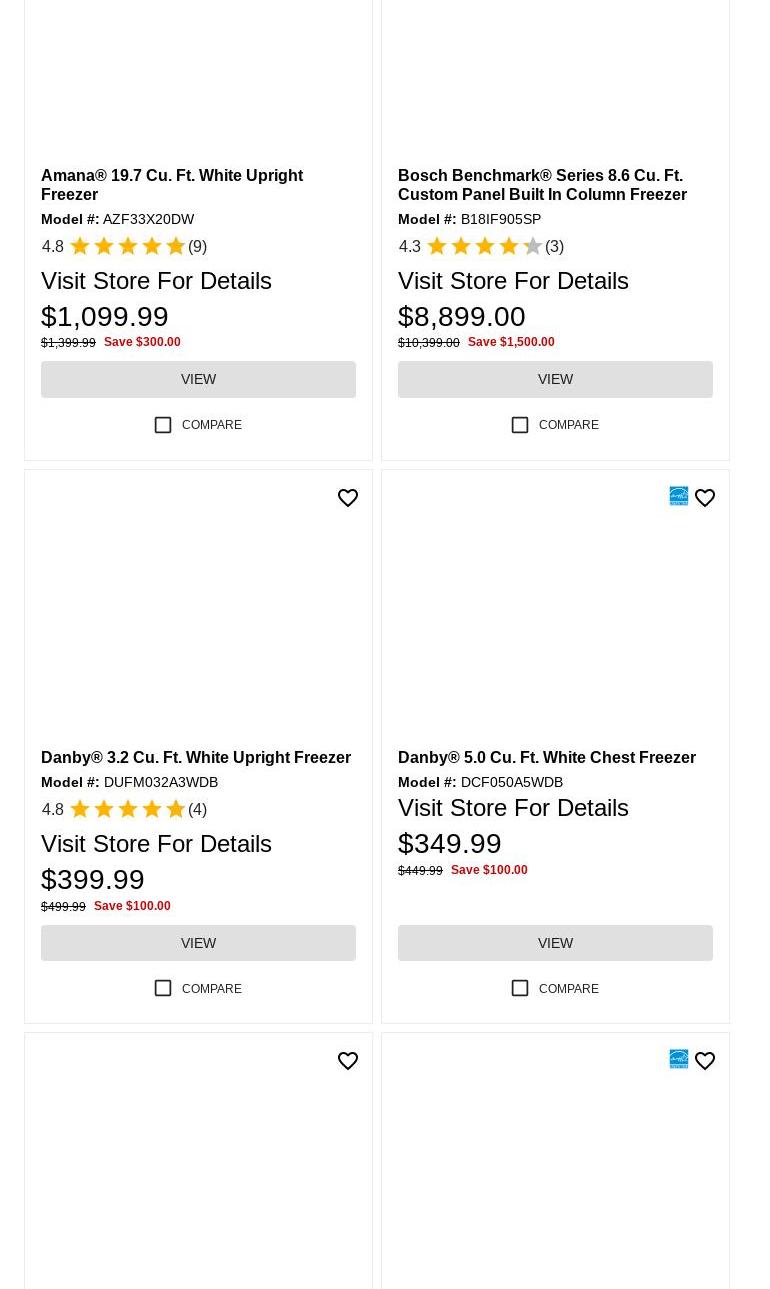
Task: View the Danby 5.0 Cu. Ft. chest freezer
Action: click(555, 943)
